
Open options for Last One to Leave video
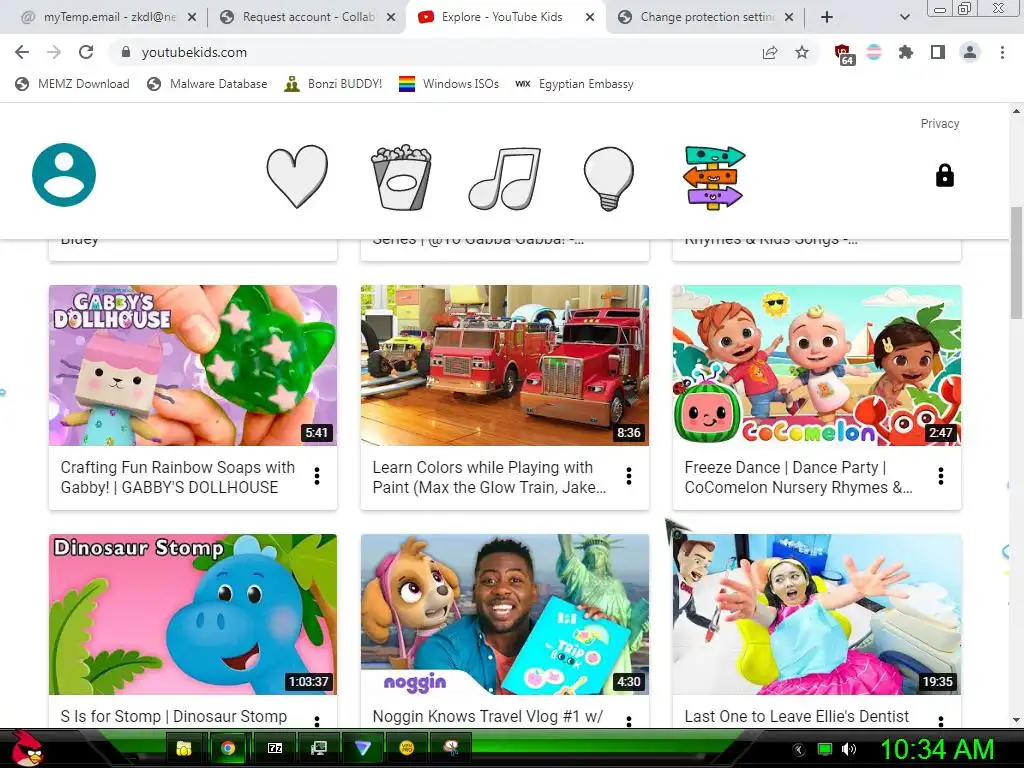[x=941, y=721]
